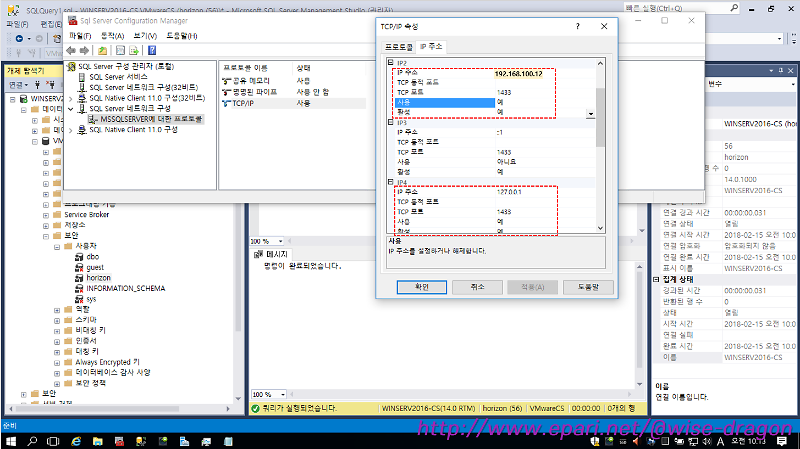Select SQL Server 서비스 tree node
This screenshot has width=800, height=449.
coord(118,77)
